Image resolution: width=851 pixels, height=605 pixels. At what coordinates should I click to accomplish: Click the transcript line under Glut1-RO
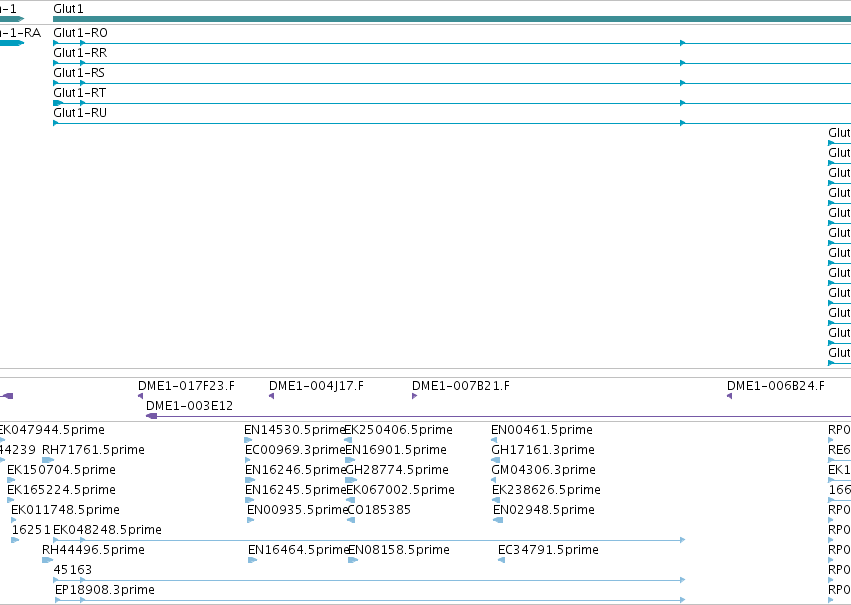click(x=452, y=43)
